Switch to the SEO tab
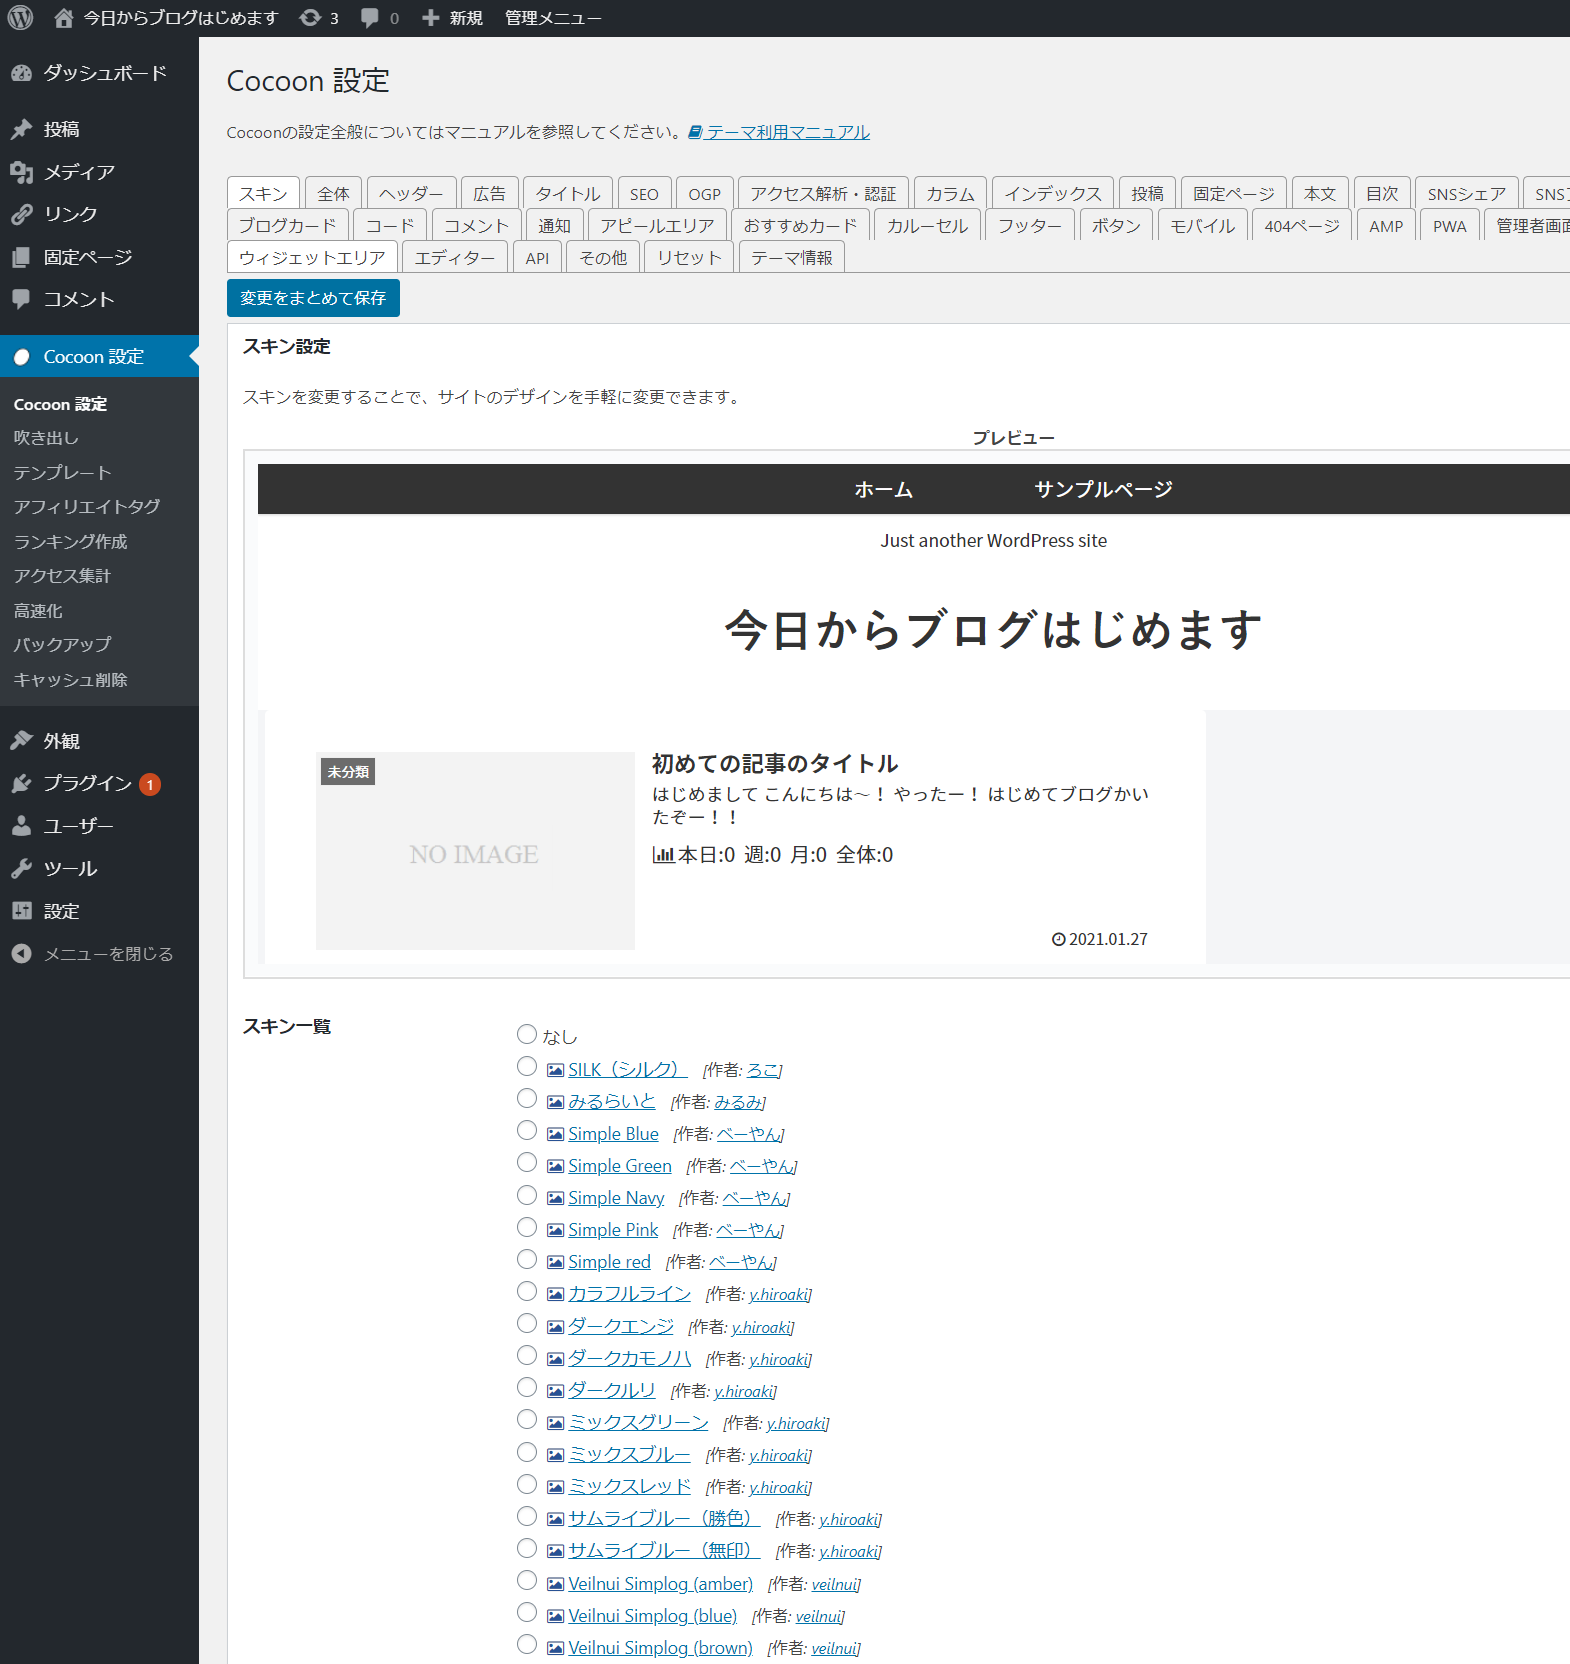 [644, 193]
